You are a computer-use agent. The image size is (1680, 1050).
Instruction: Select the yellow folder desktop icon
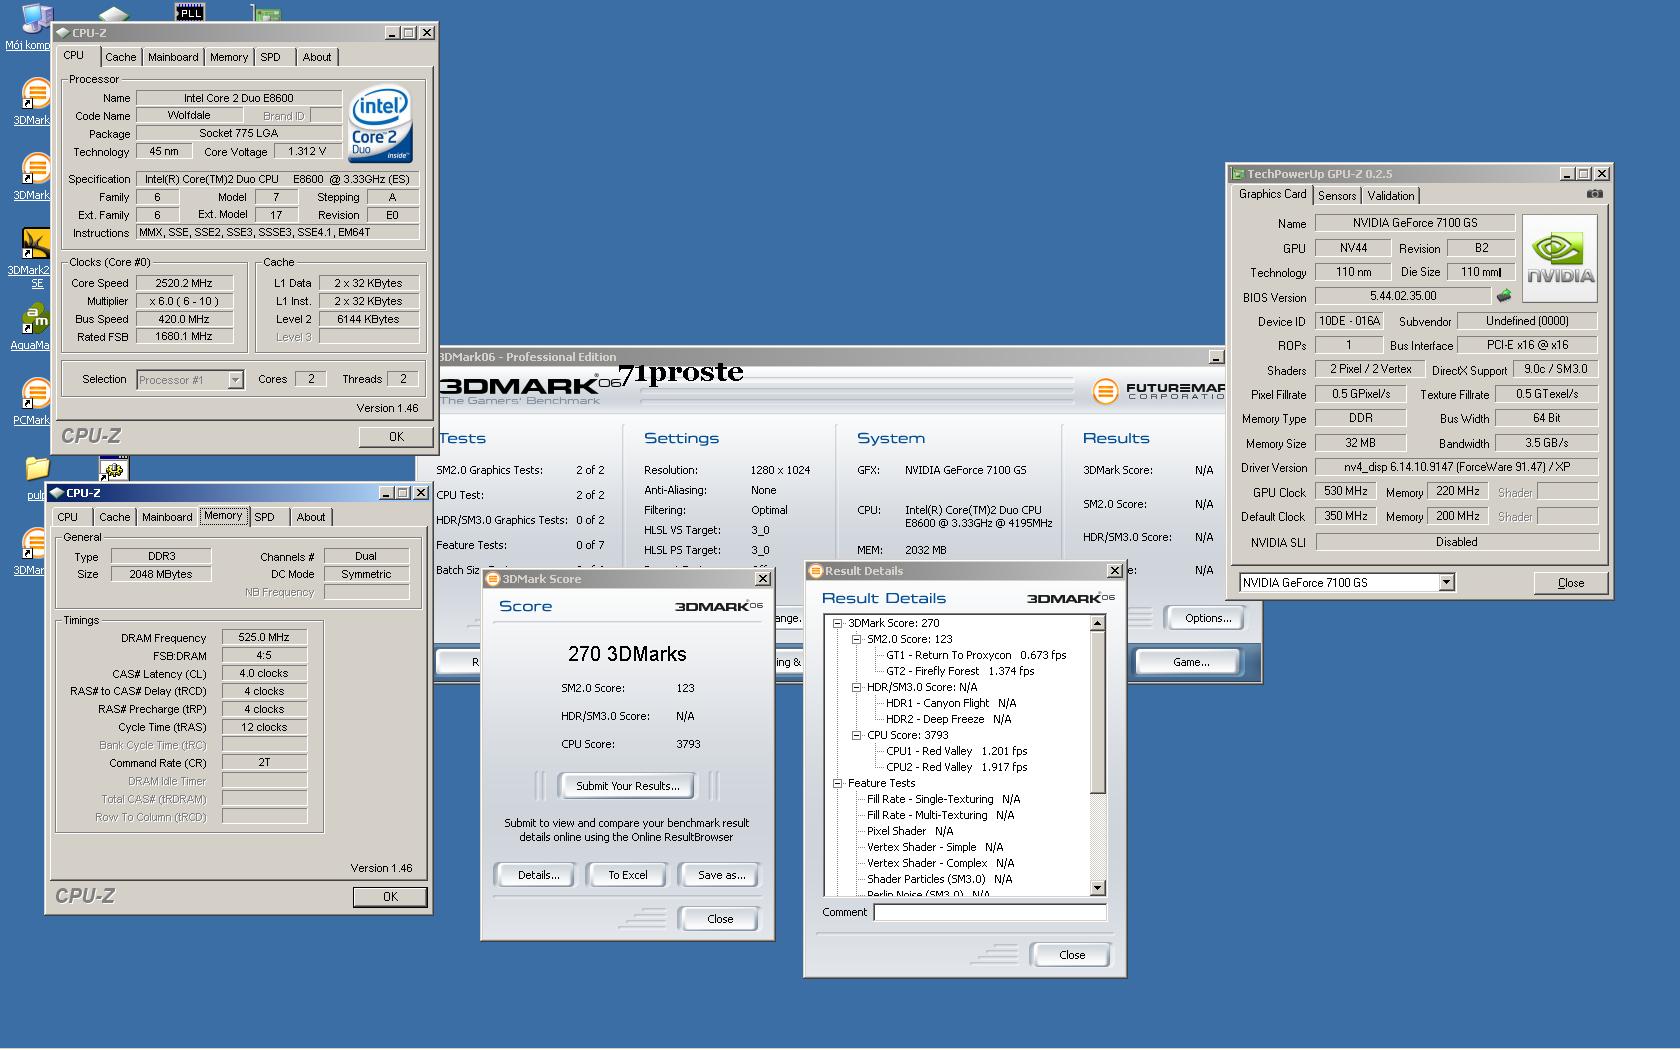pyautogui.click(x=36, y=475)
